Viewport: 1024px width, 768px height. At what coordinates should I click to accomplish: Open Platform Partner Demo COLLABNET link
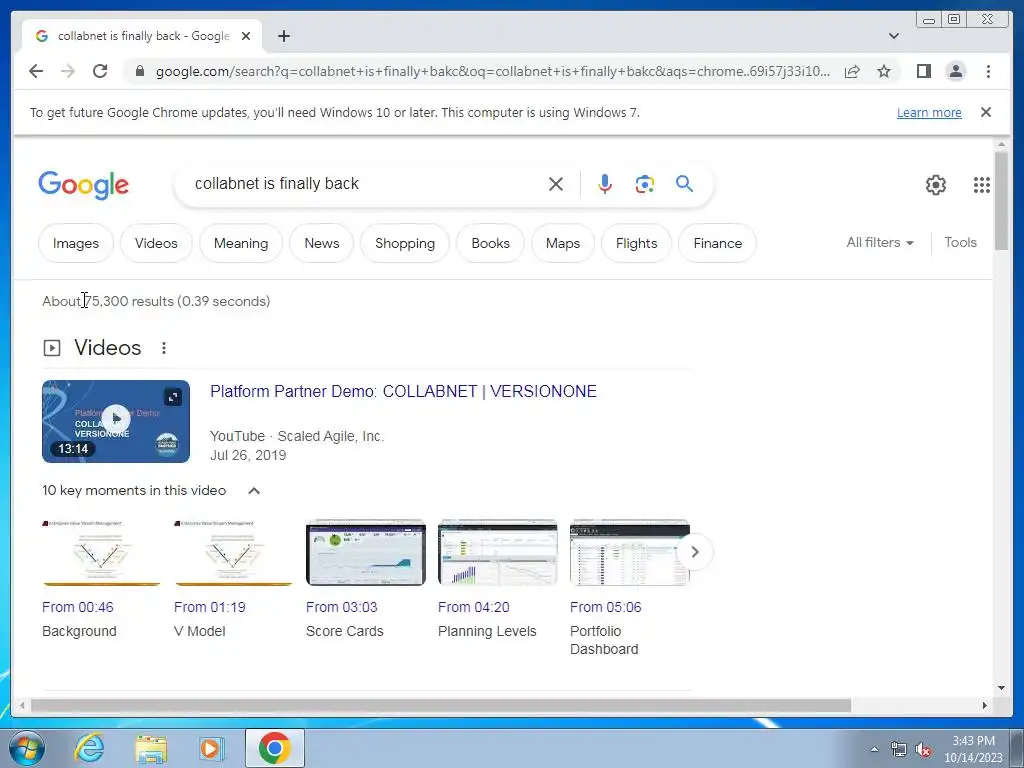403,391
